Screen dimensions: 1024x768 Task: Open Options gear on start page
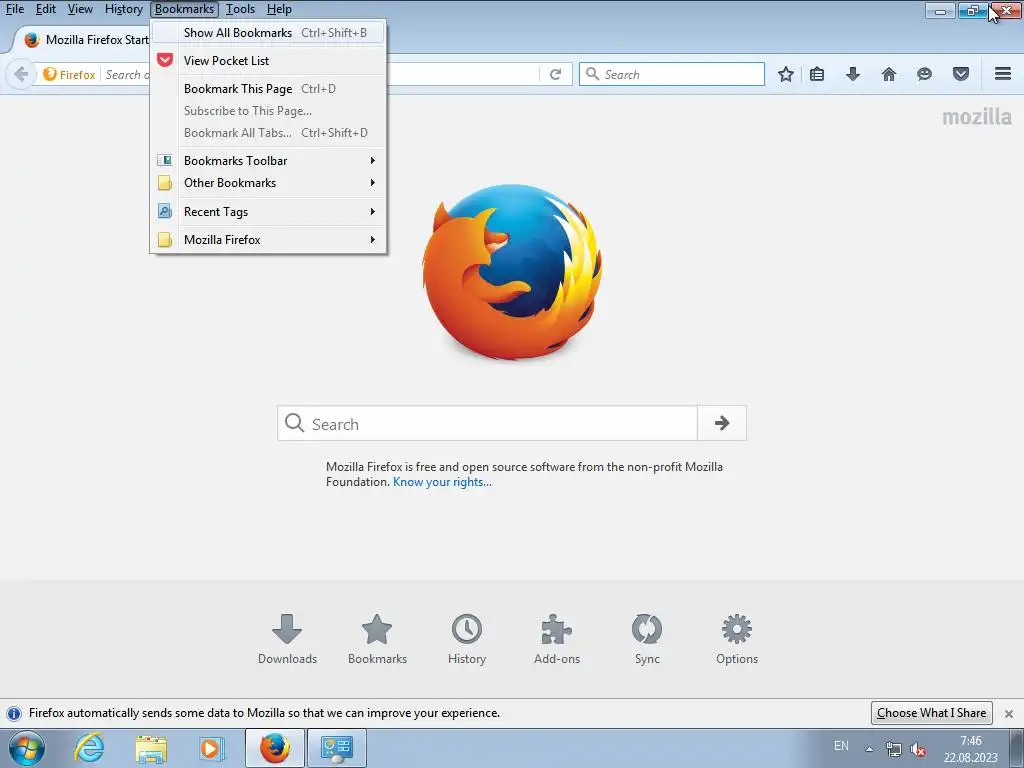737,639
